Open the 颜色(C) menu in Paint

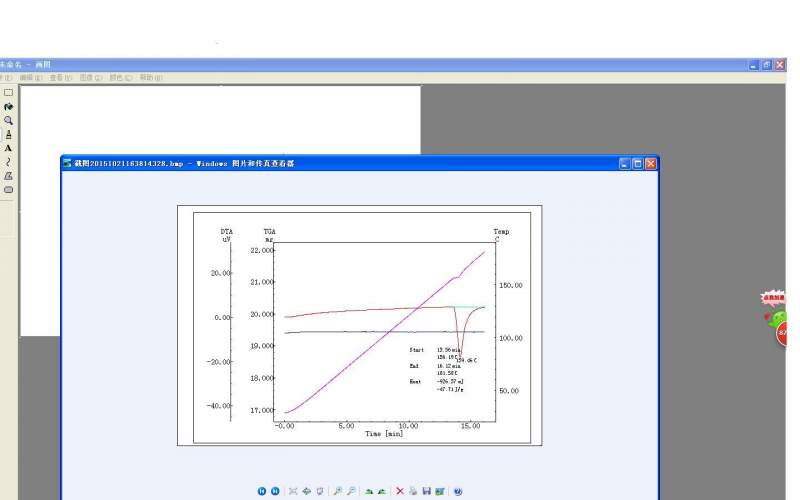click(x=121, y=78)
